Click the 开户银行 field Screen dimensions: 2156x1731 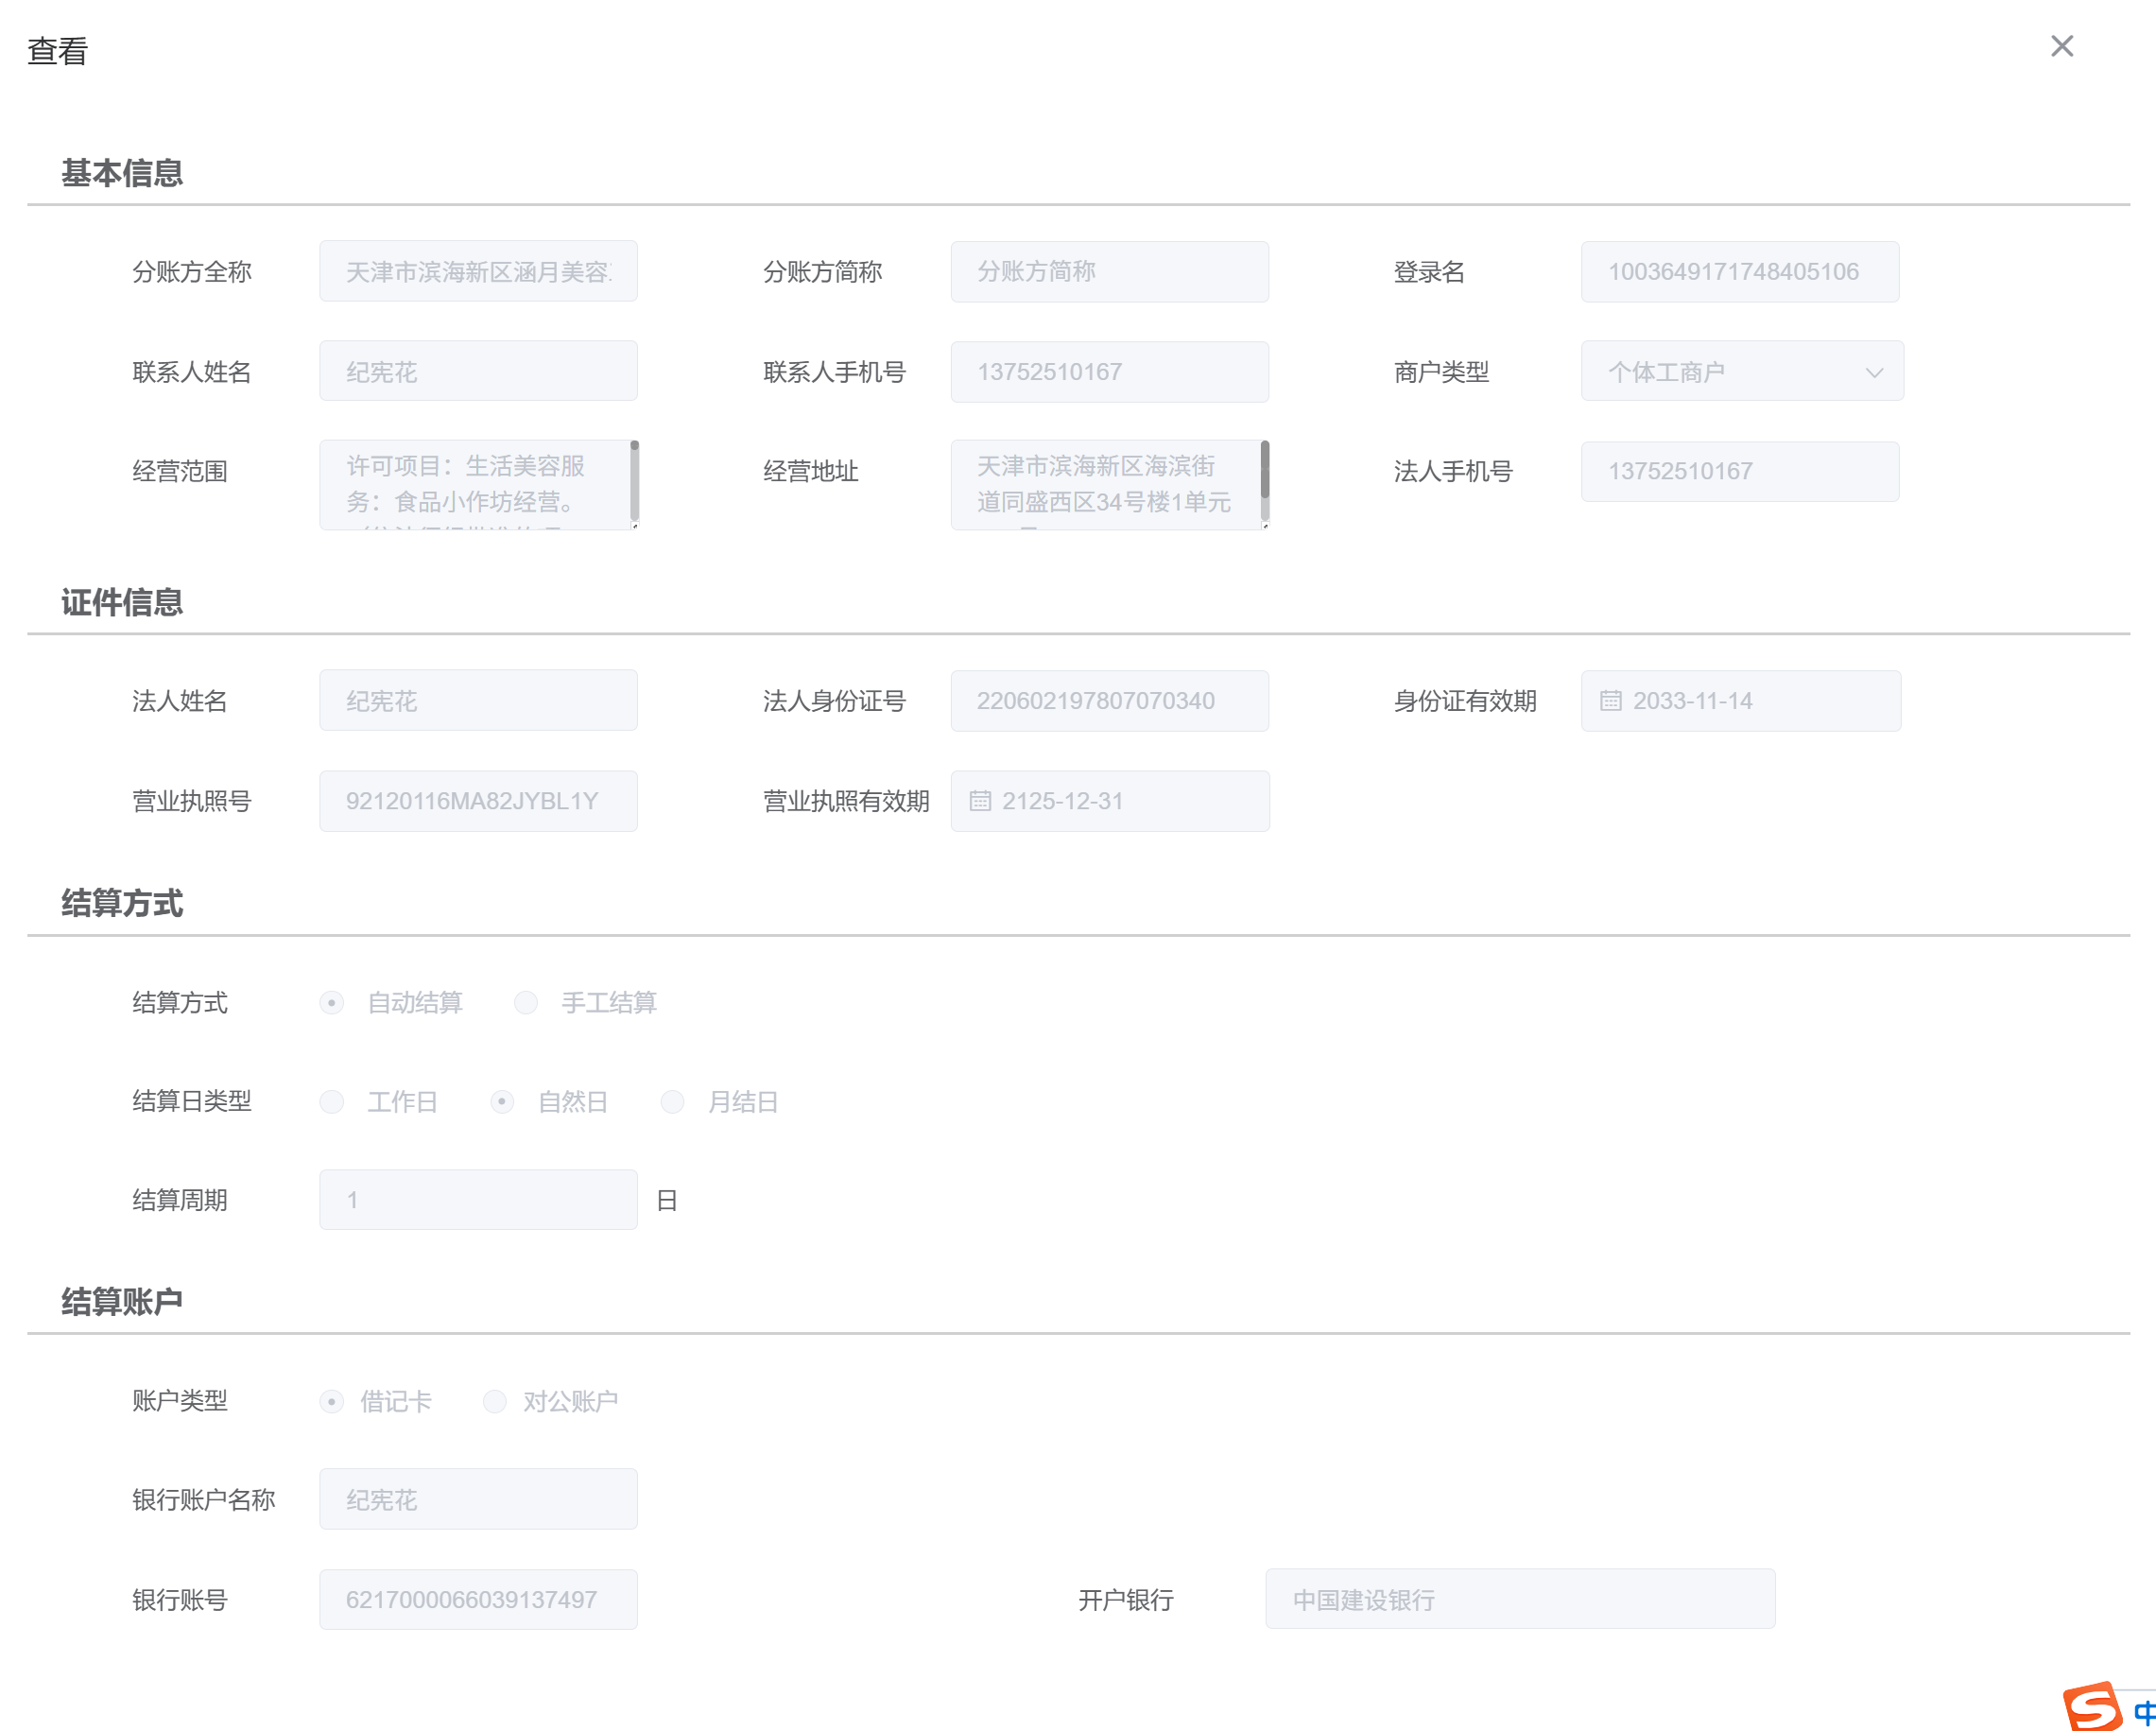[1519, 1599]
